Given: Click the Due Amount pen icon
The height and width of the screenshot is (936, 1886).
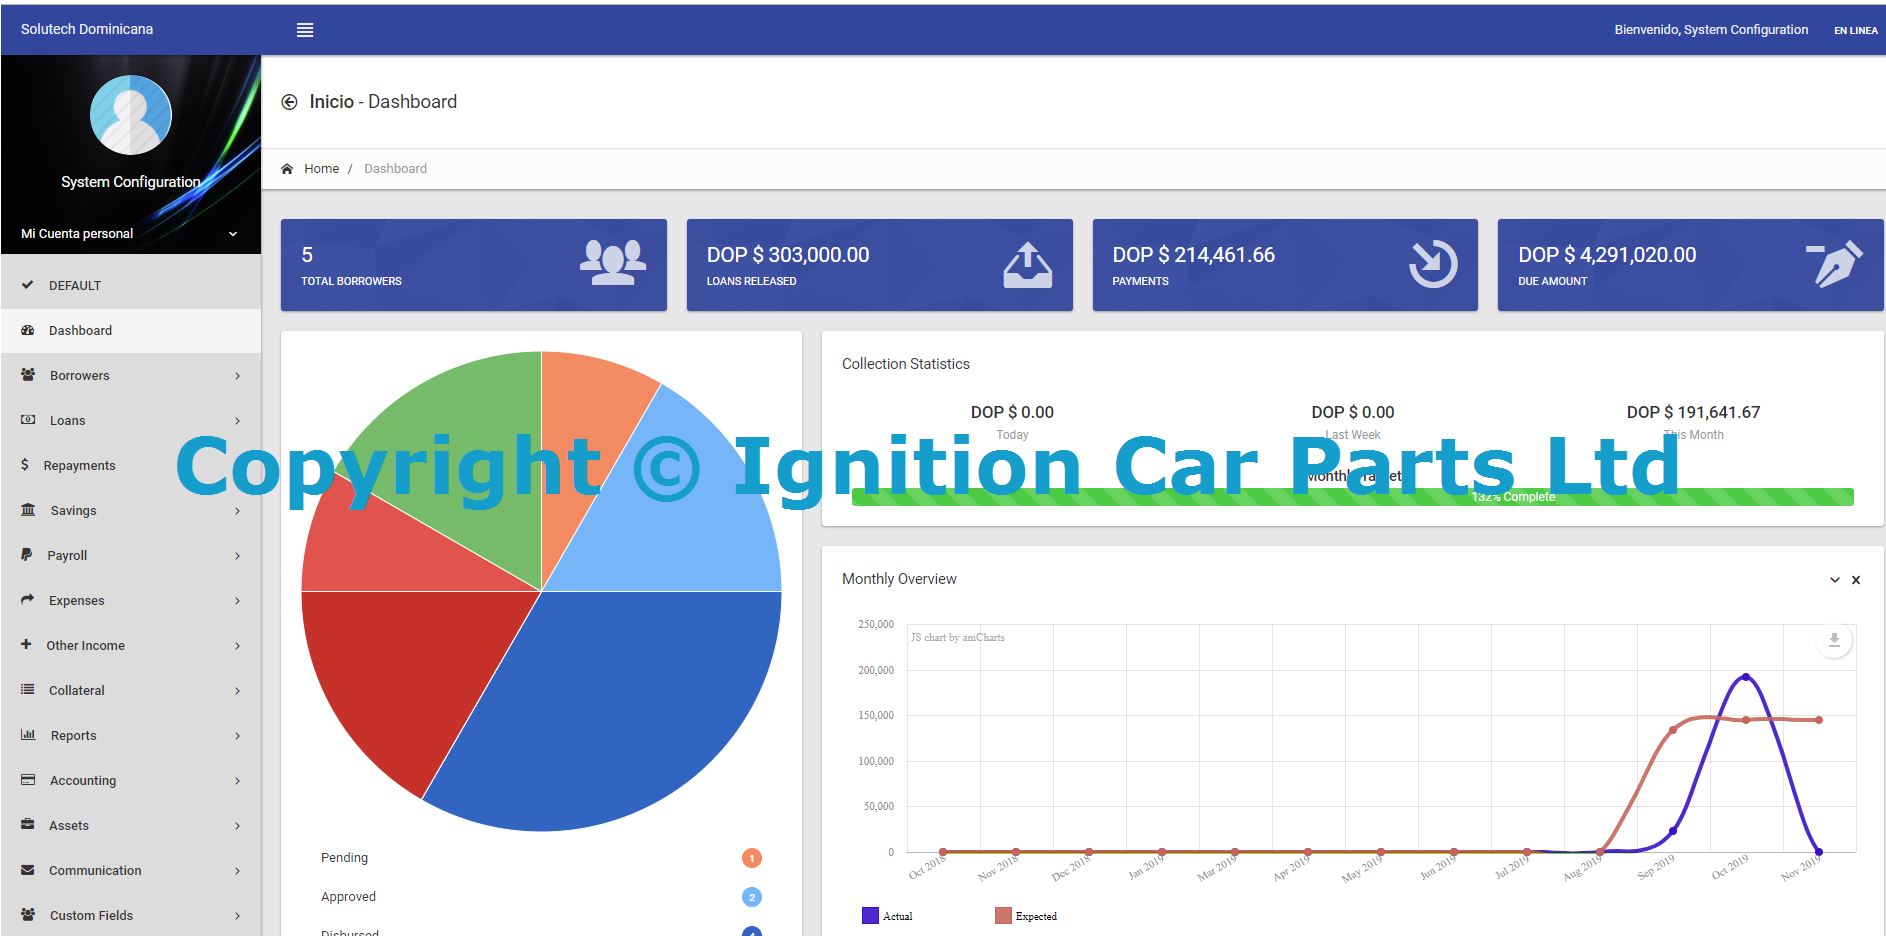Looking at the screenshot, I should click(x=1834, y=264).
